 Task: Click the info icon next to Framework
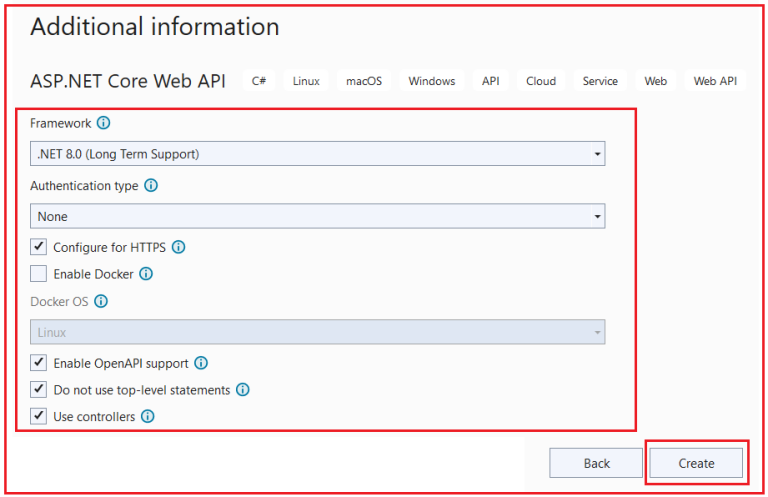point(104,124)
